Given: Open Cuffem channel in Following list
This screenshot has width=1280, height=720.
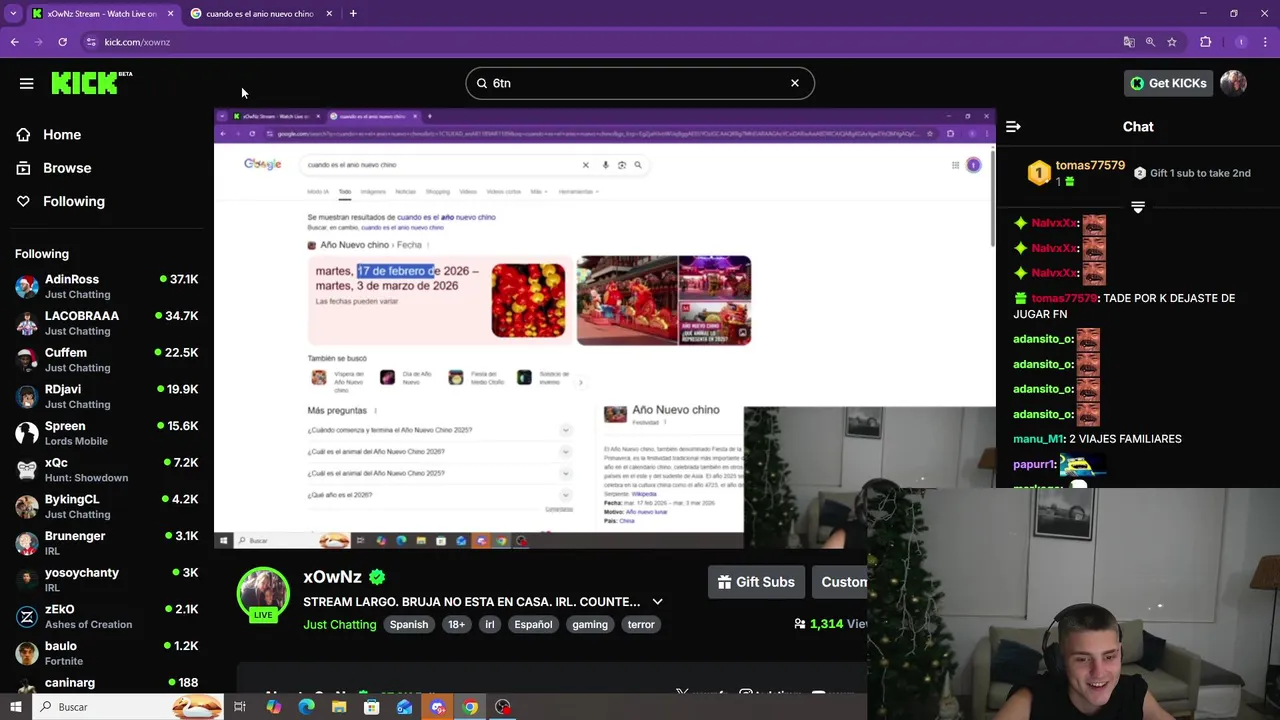Looking at the screenshot, I should (x=107, y=360).
